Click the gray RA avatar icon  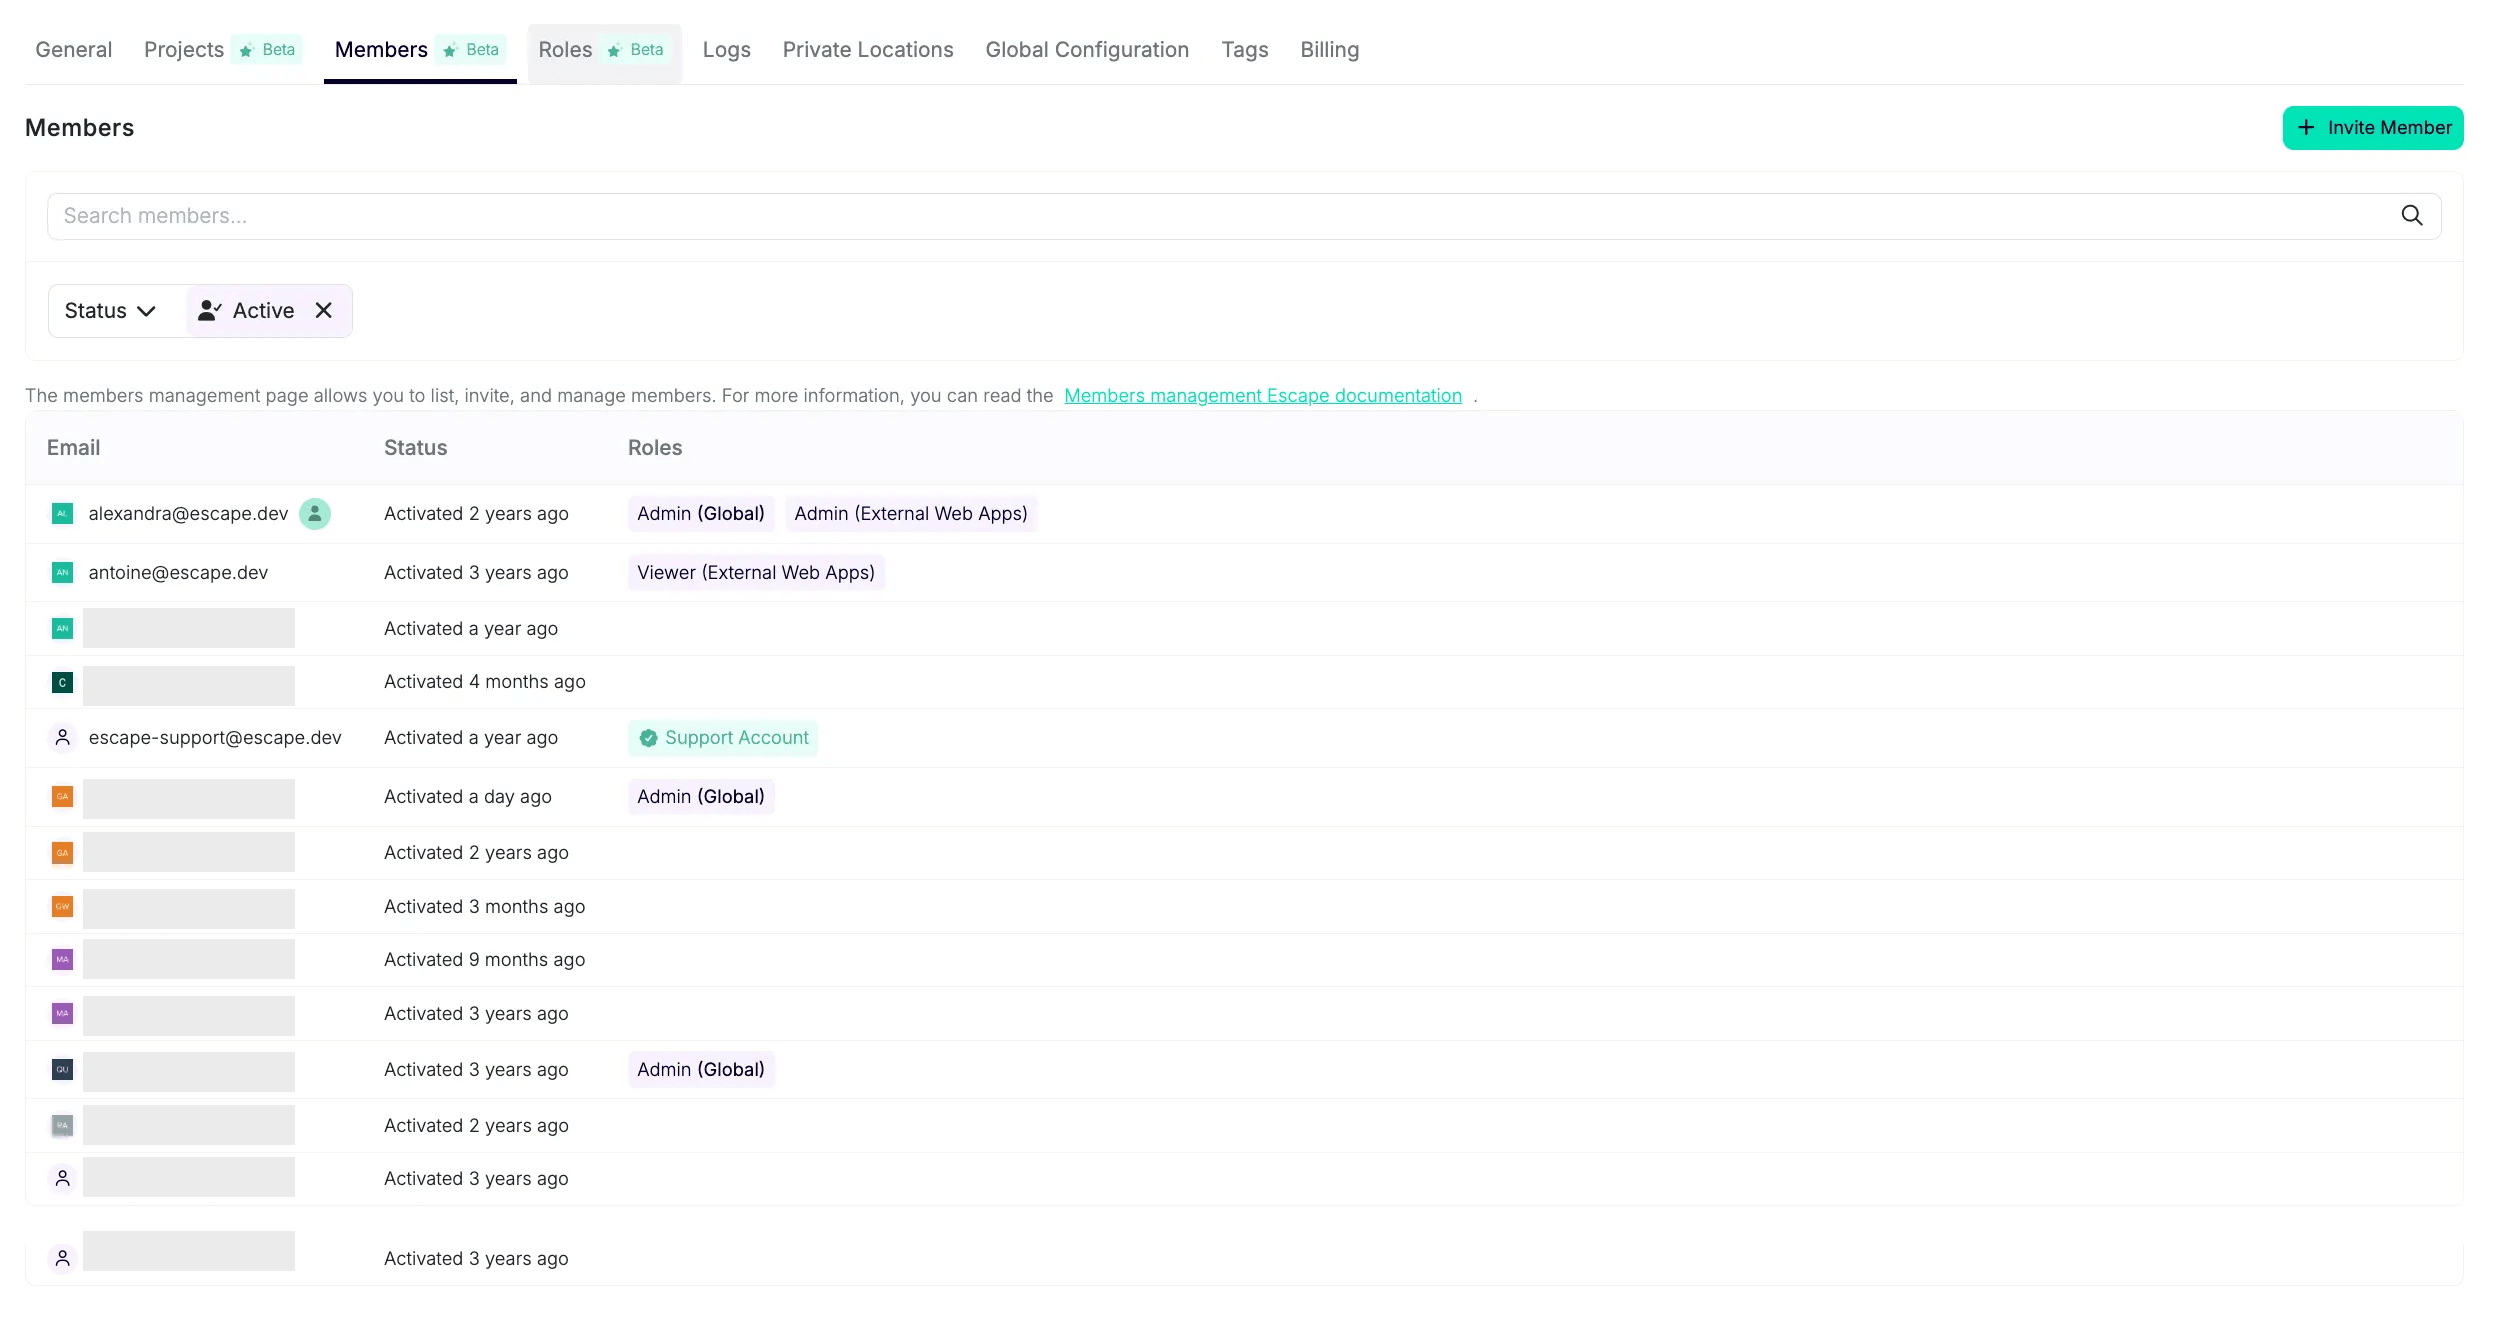(x=62, y=1126)
